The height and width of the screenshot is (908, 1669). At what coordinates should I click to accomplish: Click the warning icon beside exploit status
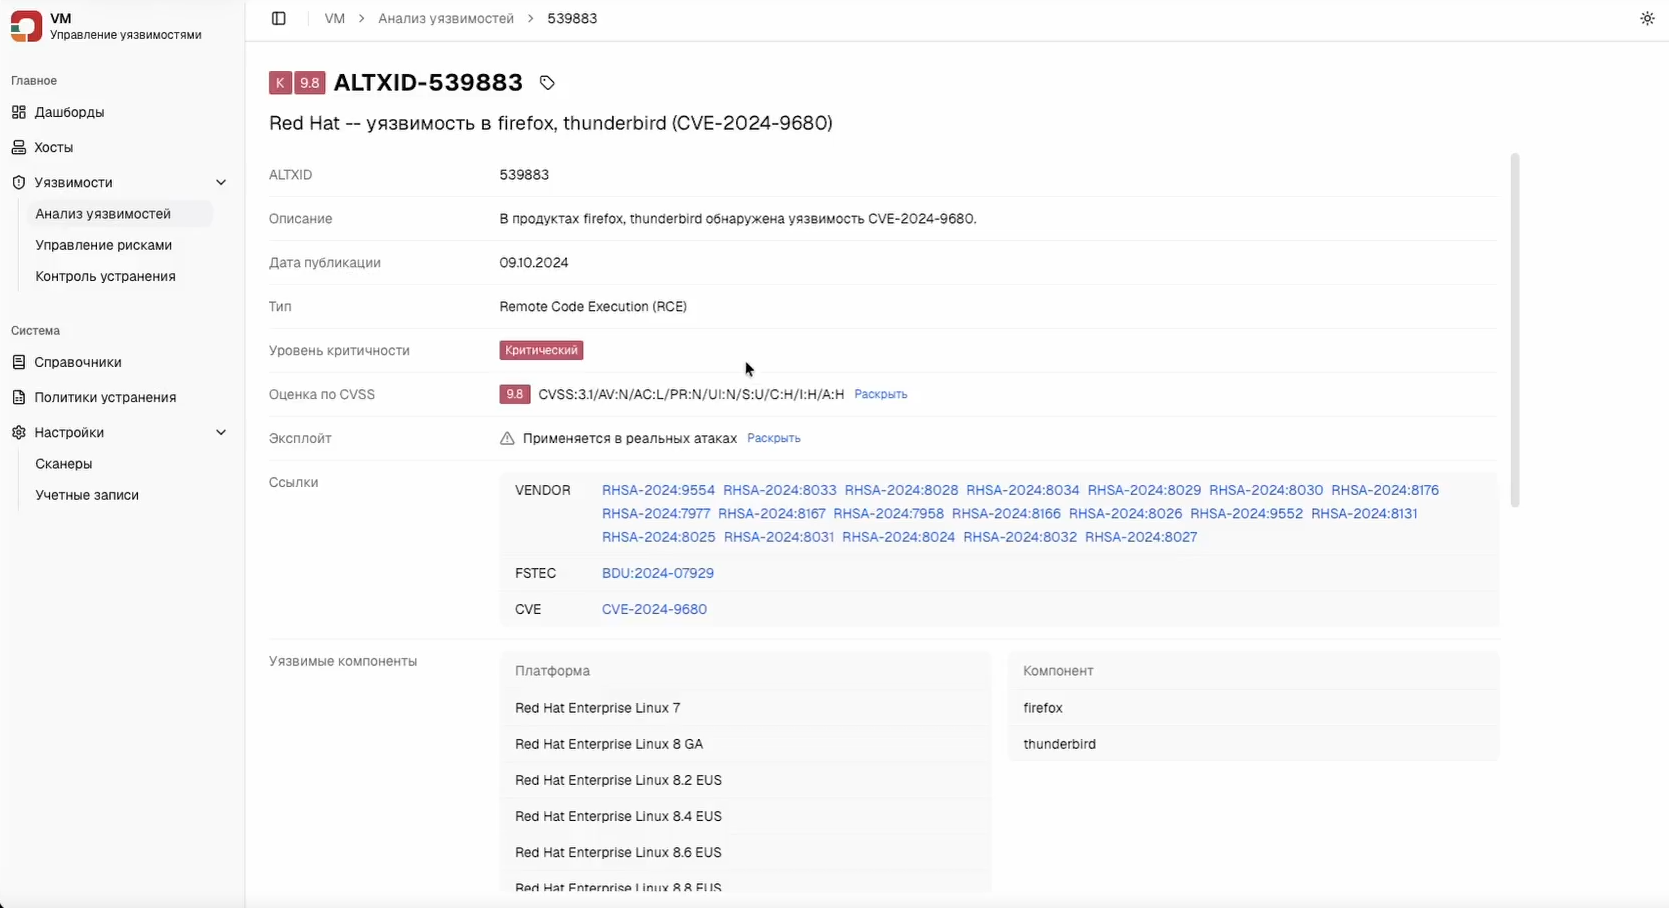pos(507,438)
